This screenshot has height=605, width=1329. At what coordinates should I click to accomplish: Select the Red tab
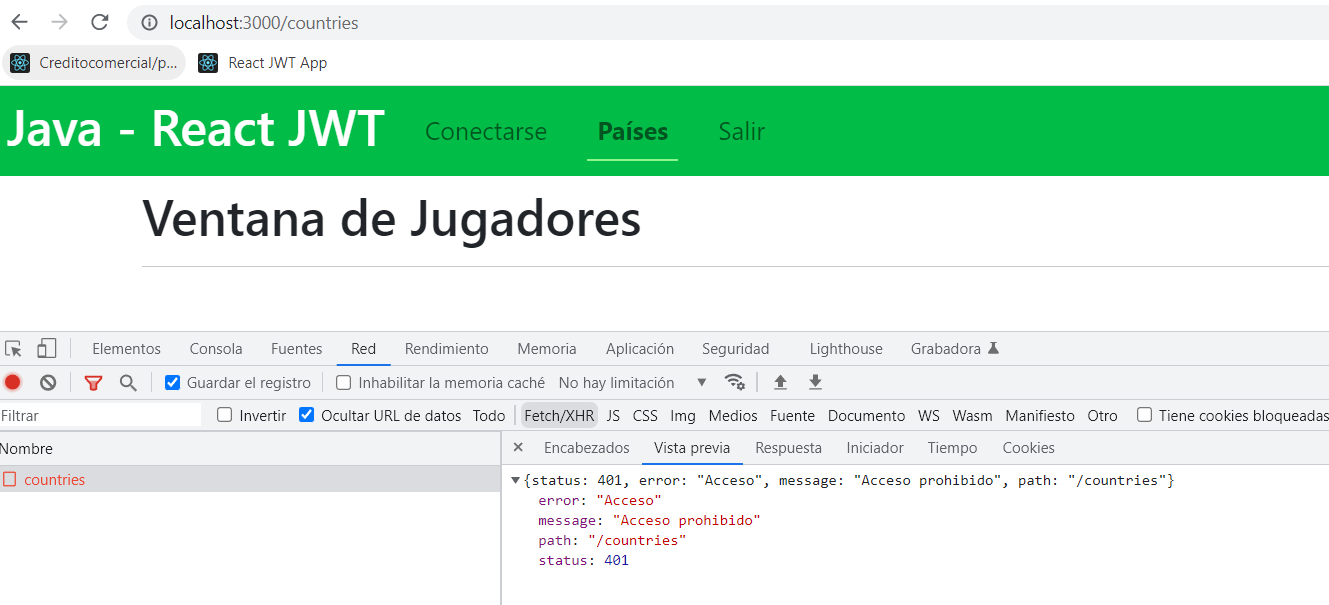pyautogui.click(x=363, y=349)
